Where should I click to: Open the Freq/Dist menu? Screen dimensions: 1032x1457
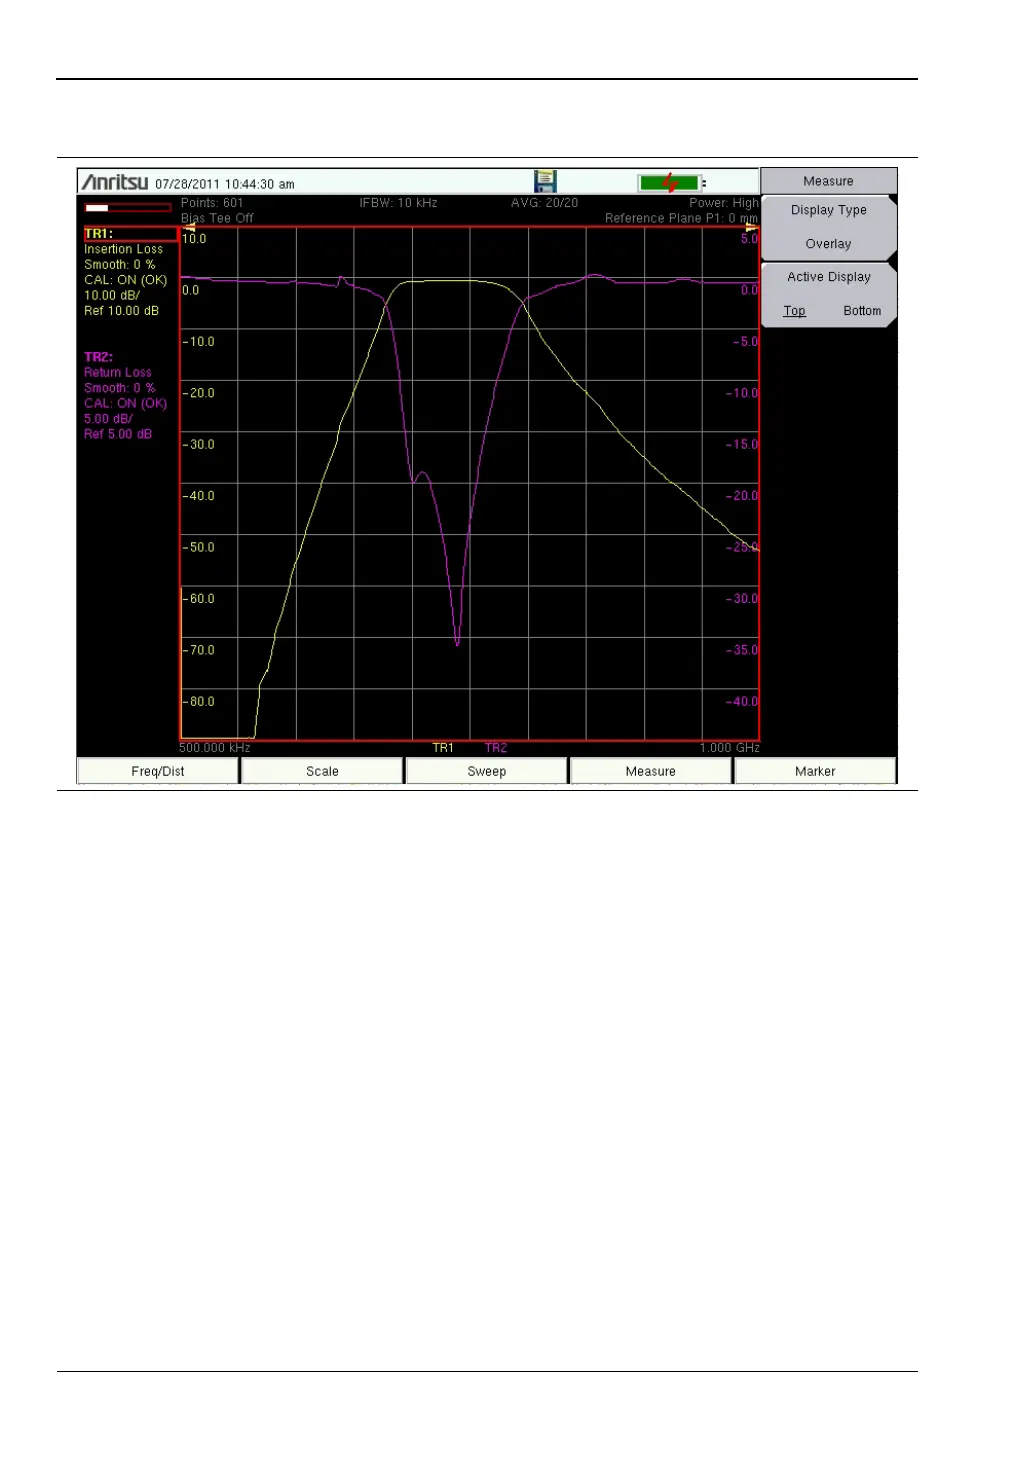[x=158, y=771]
